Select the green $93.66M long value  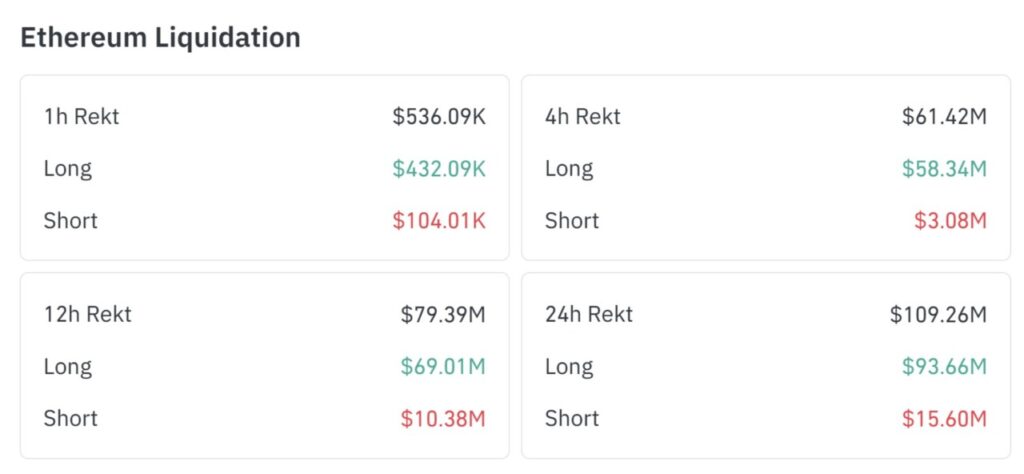[x=944, y=367]
